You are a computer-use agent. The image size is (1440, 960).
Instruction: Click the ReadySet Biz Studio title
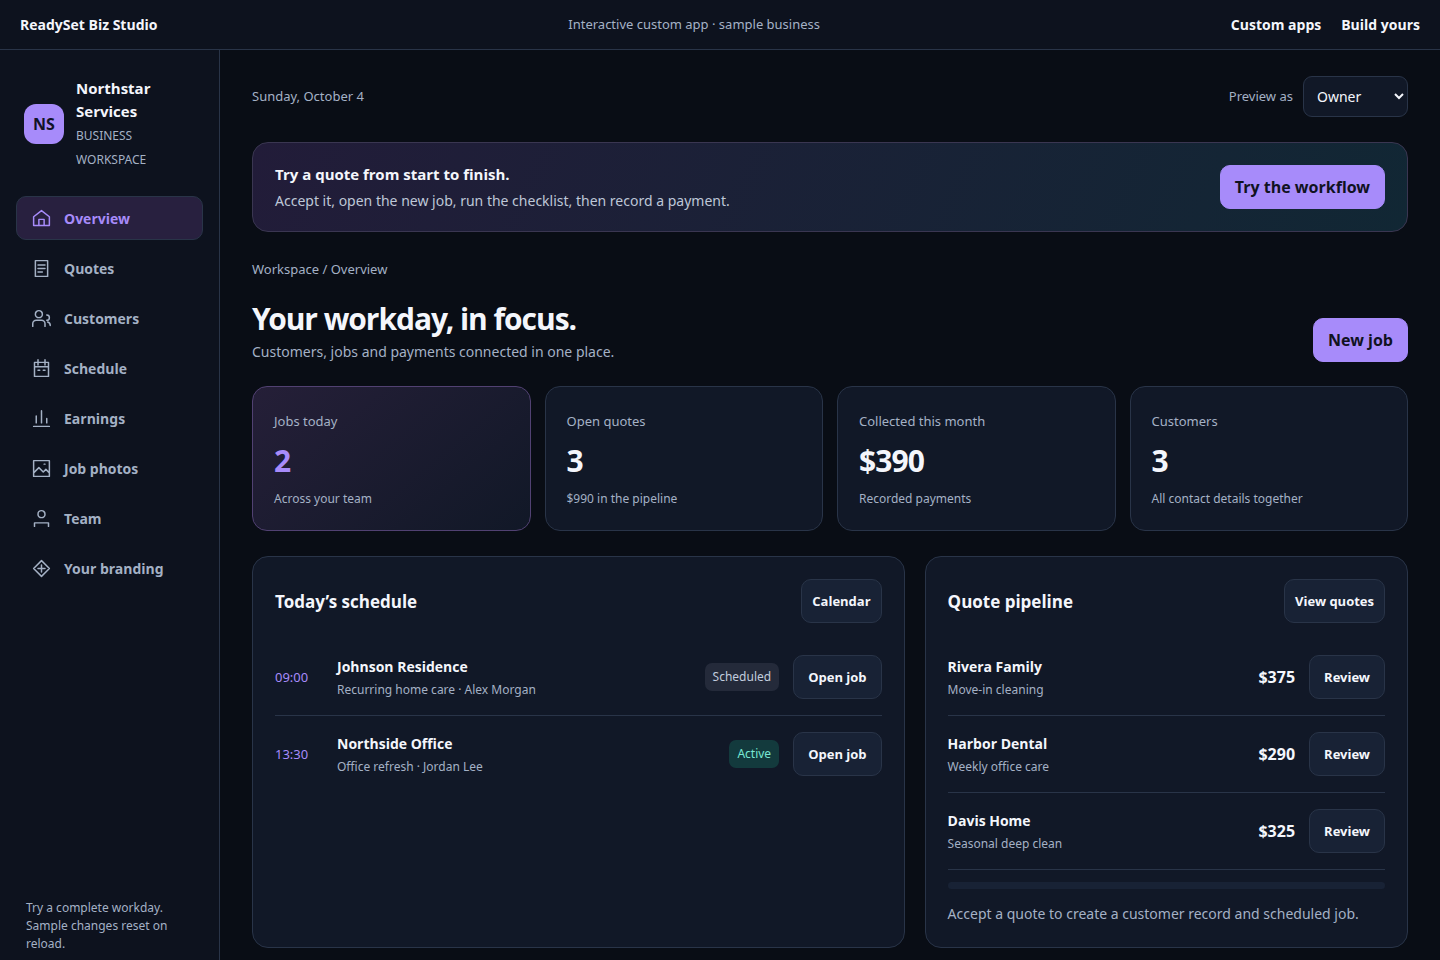point(89,25)
